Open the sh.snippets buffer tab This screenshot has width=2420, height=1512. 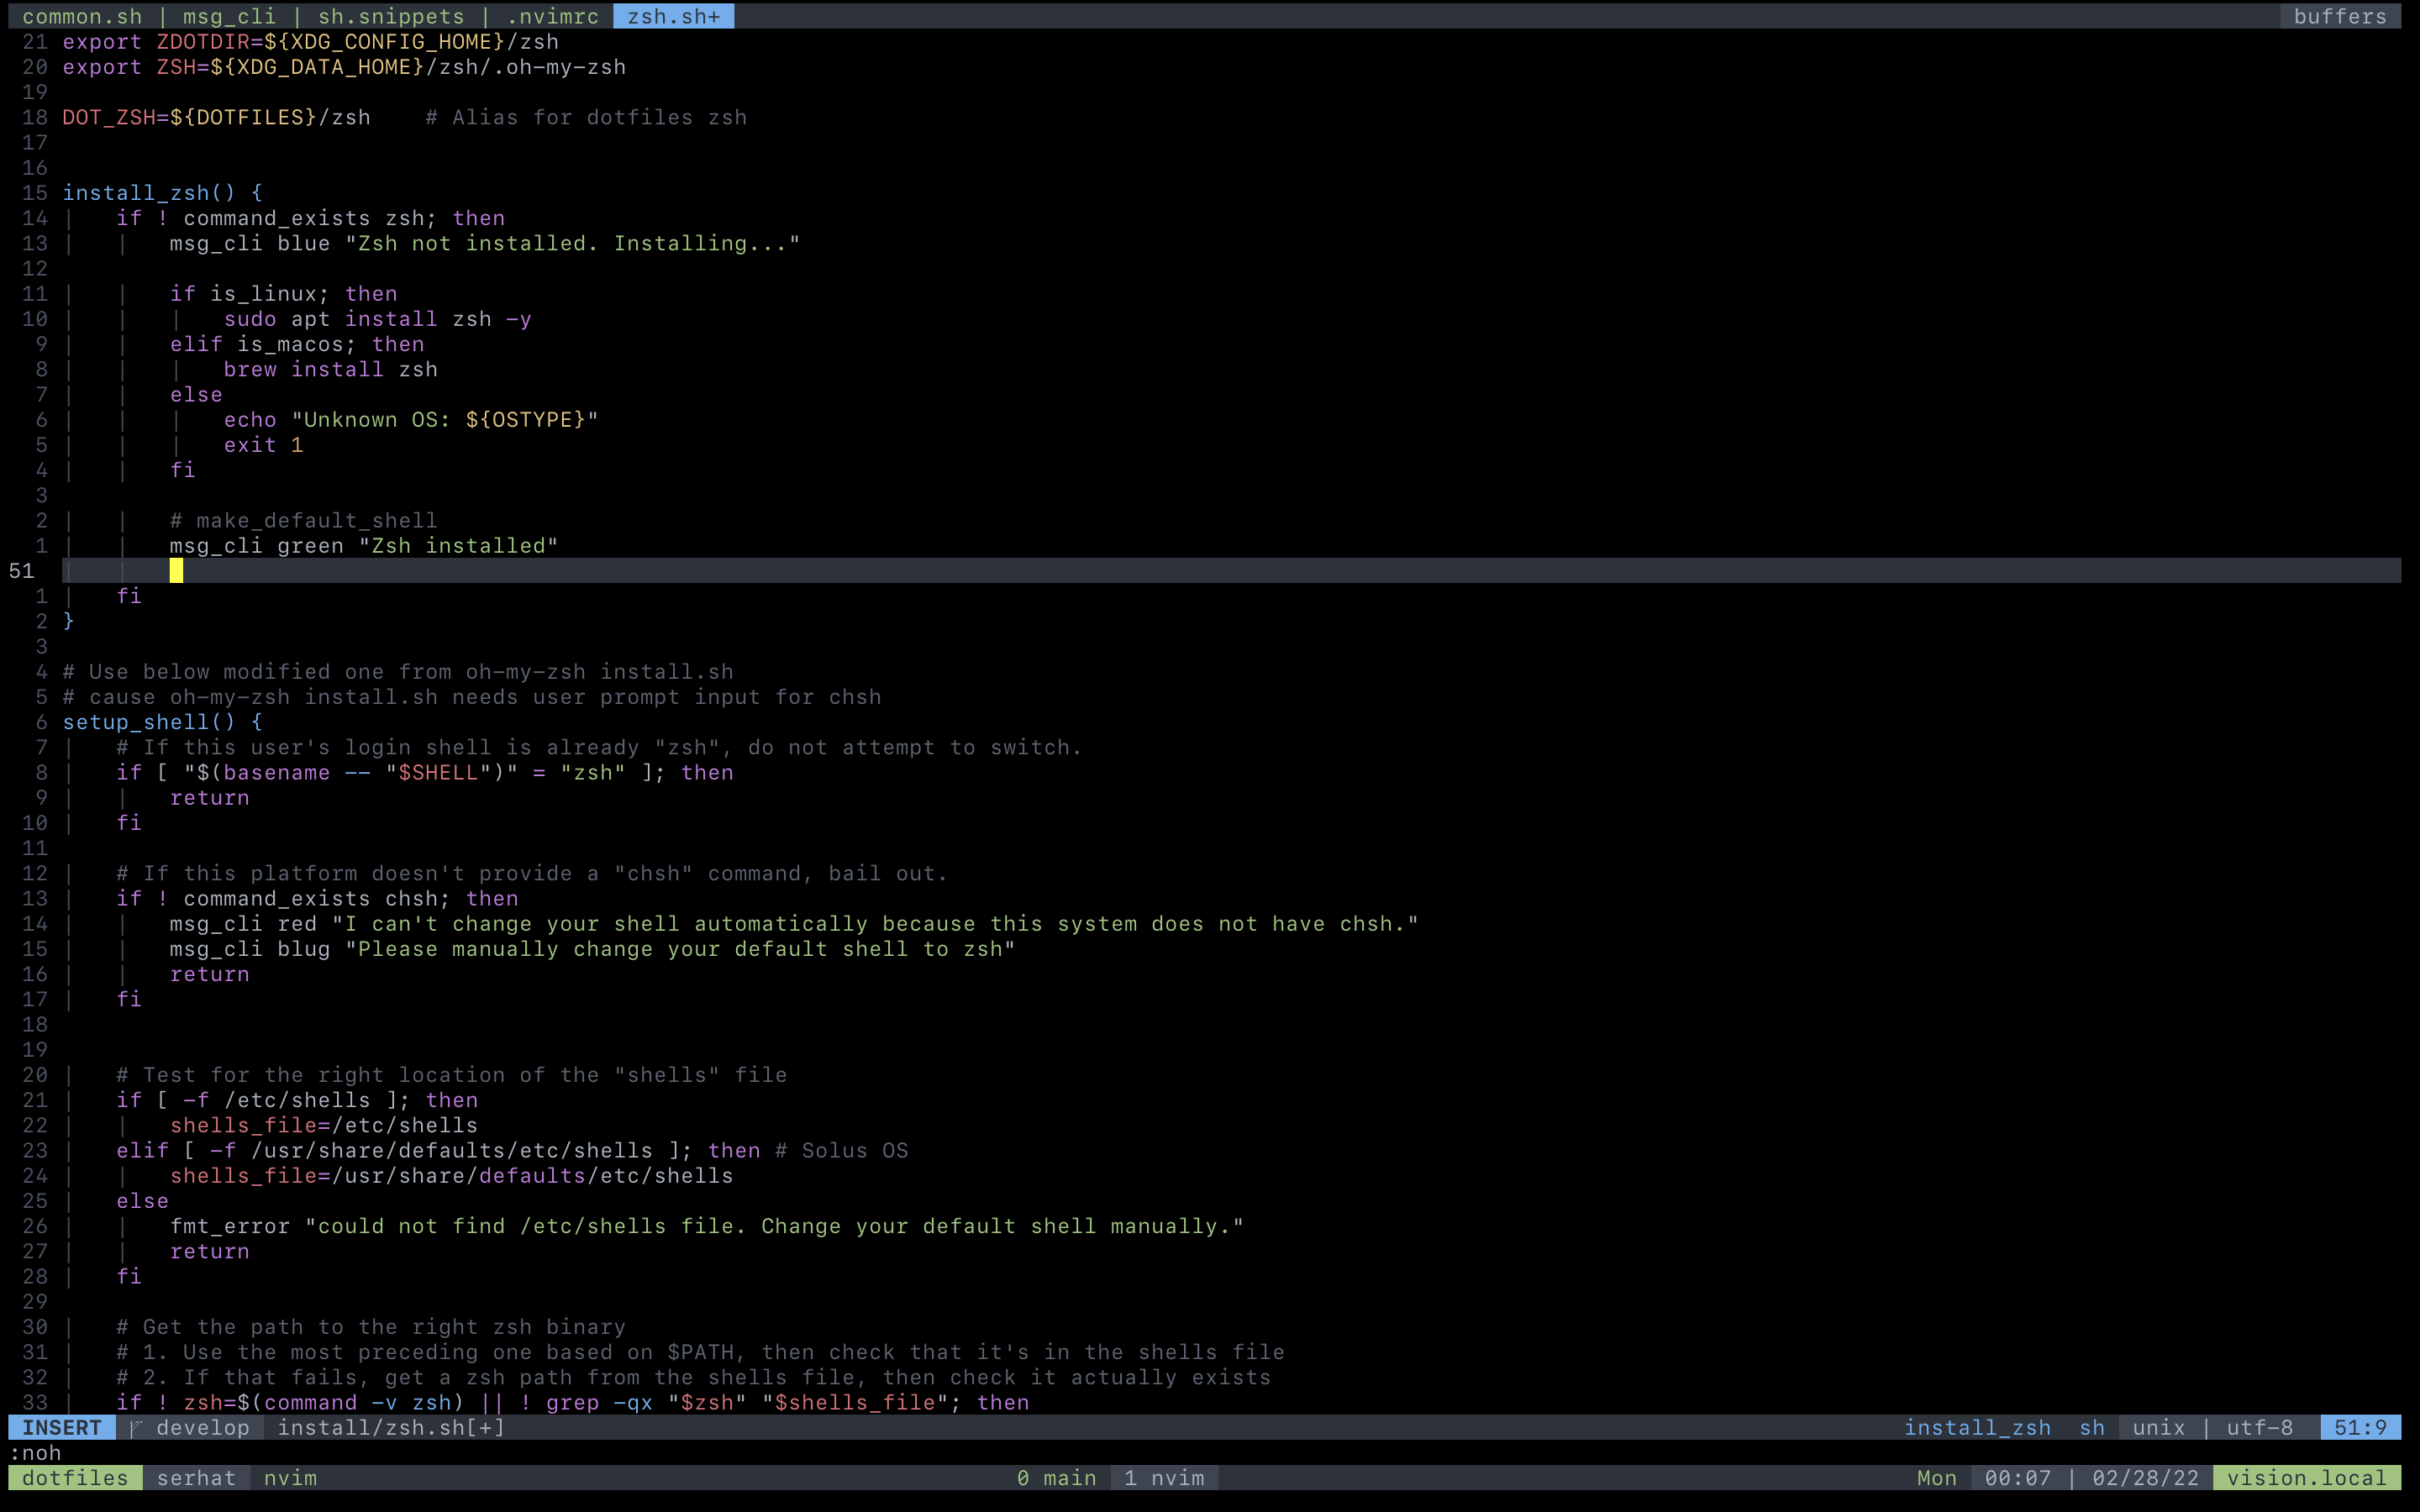click(x=391, y=16)
